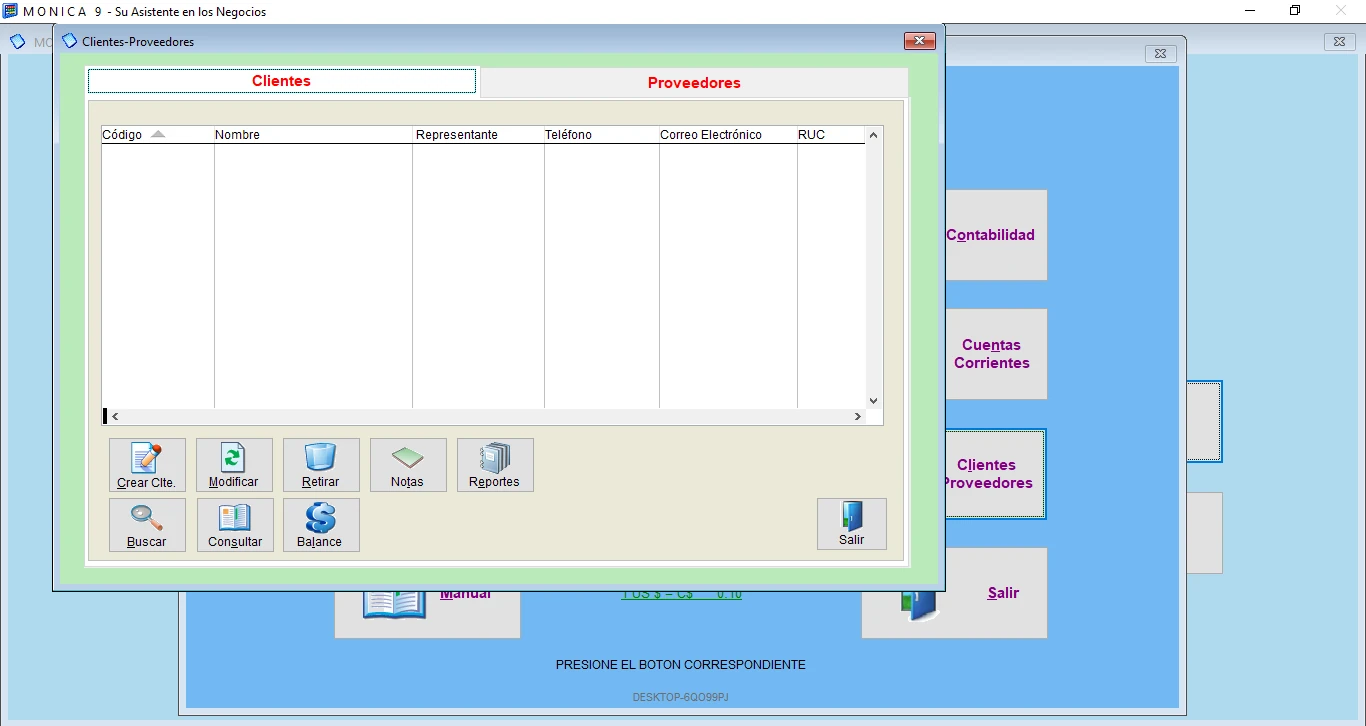Open client Notas icon
This screenshot has height=726, width=1366.
coord(408,464)
